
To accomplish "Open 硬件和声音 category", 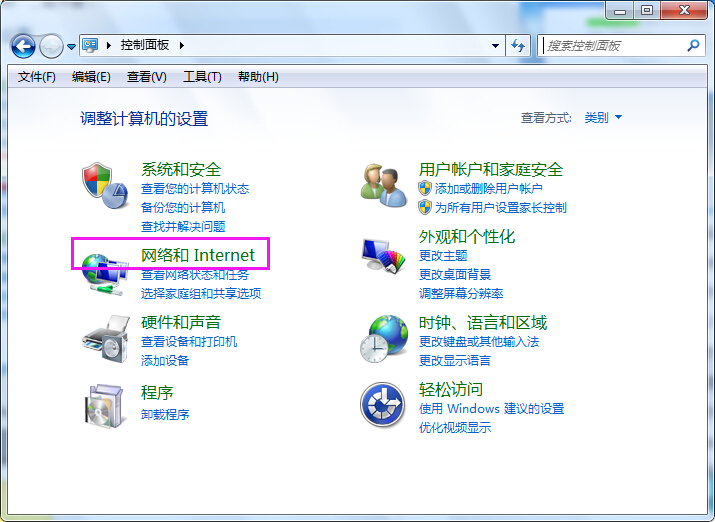I will [181, 322].
